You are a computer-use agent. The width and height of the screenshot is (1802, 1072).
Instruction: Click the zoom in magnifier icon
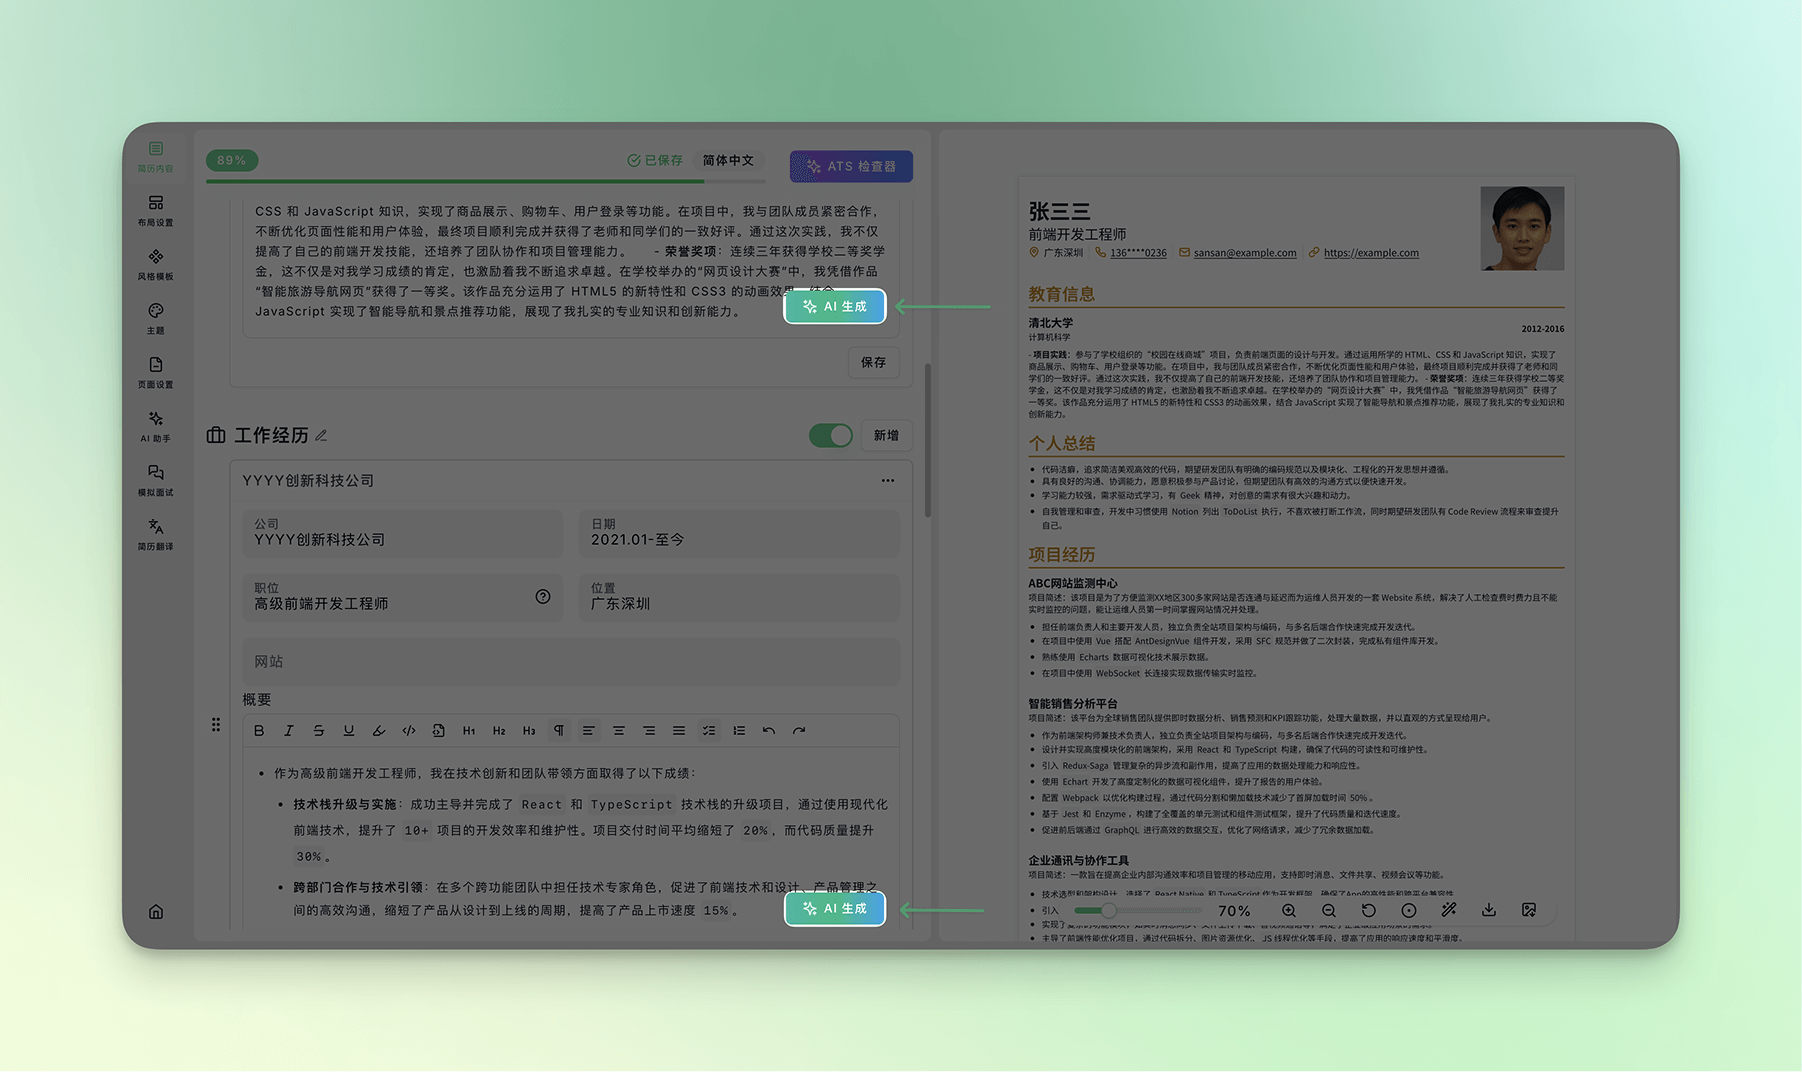tap(1289, 910)
